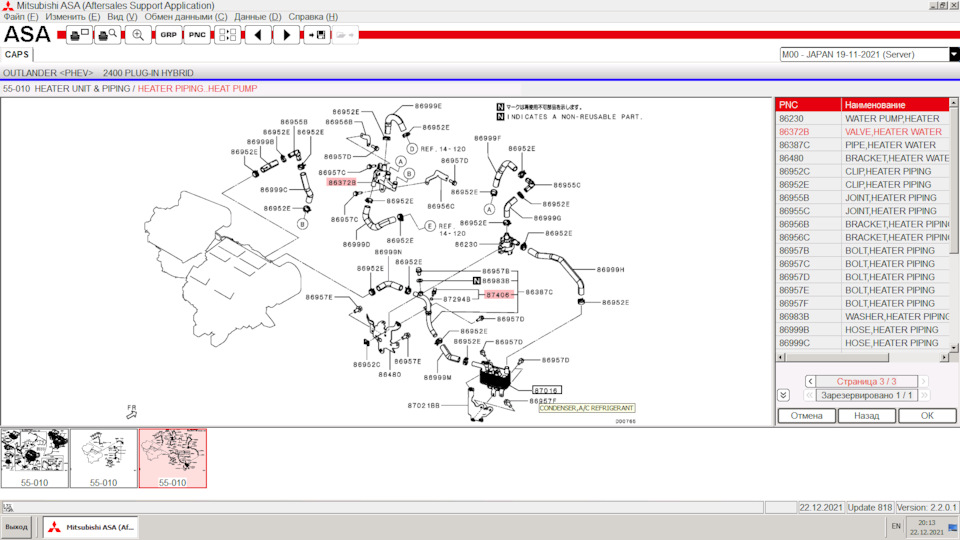The height and width of the screenshot is (540, 960).
Task: Open the selected third 55-010 thumbnail
Action: 173,458
